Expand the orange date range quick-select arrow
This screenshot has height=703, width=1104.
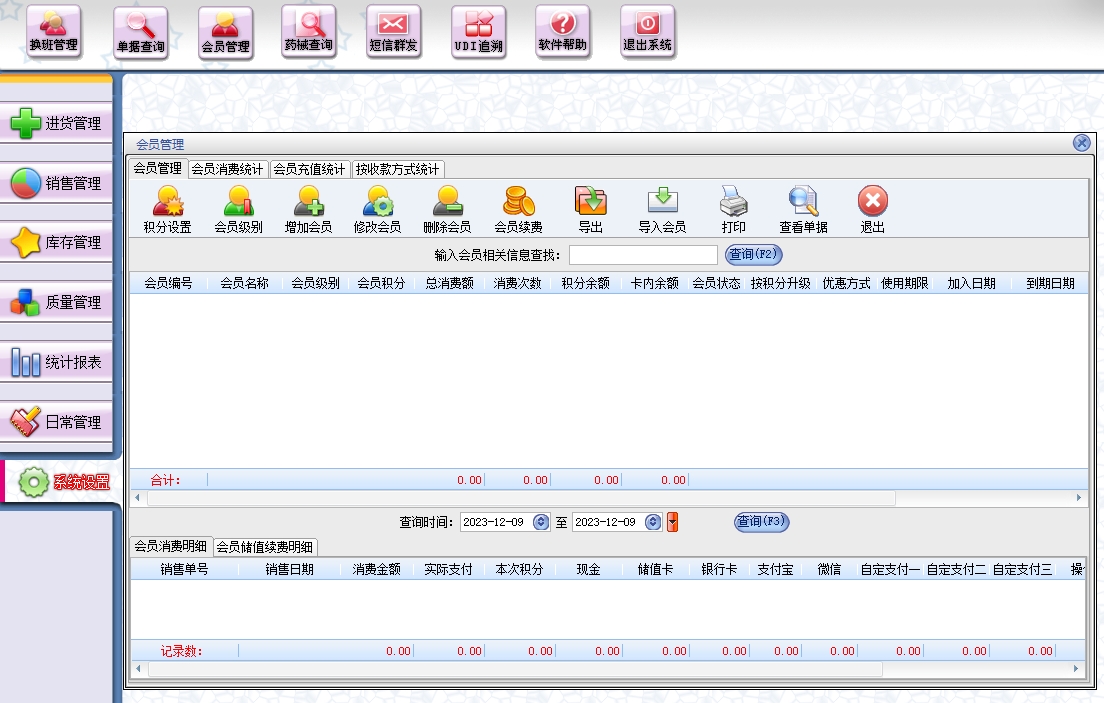click(x=672, y=522)
